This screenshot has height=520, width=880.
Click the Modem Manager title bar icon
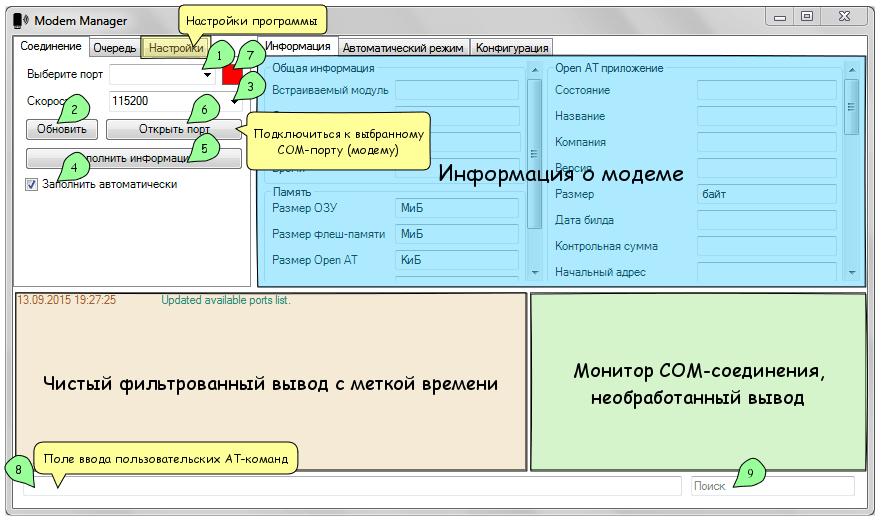tap(21, 21)
